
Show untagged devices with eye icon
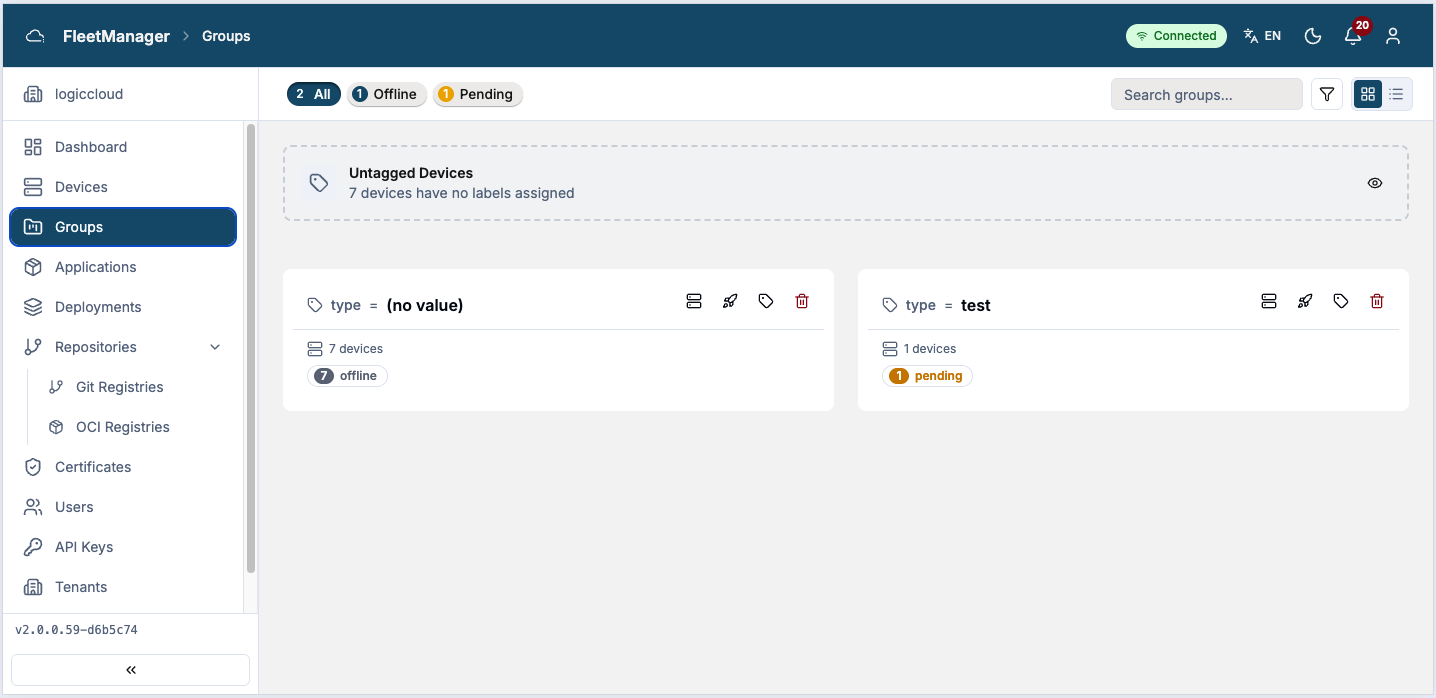[x=1375, y=183]
